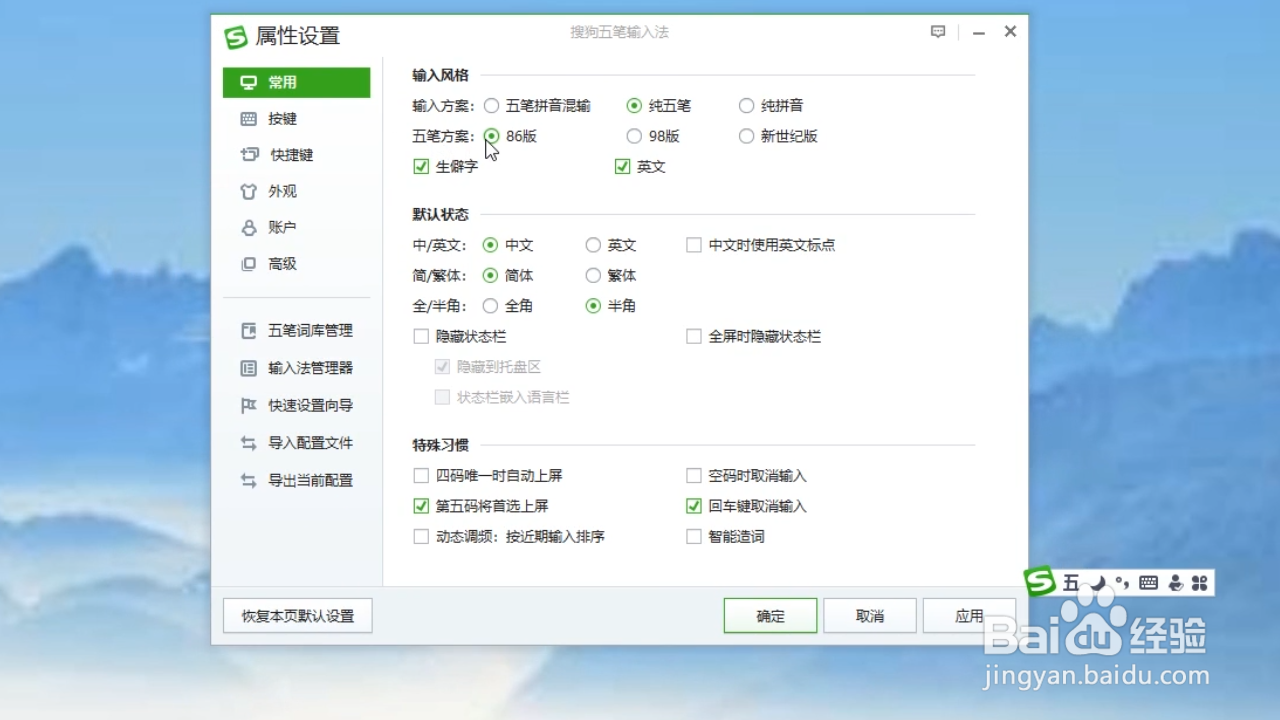This screenshot has height=720, width=1280.
Task: Toggle the 五 input mode on the IME status bar
Action: [x=1071, y=583]
